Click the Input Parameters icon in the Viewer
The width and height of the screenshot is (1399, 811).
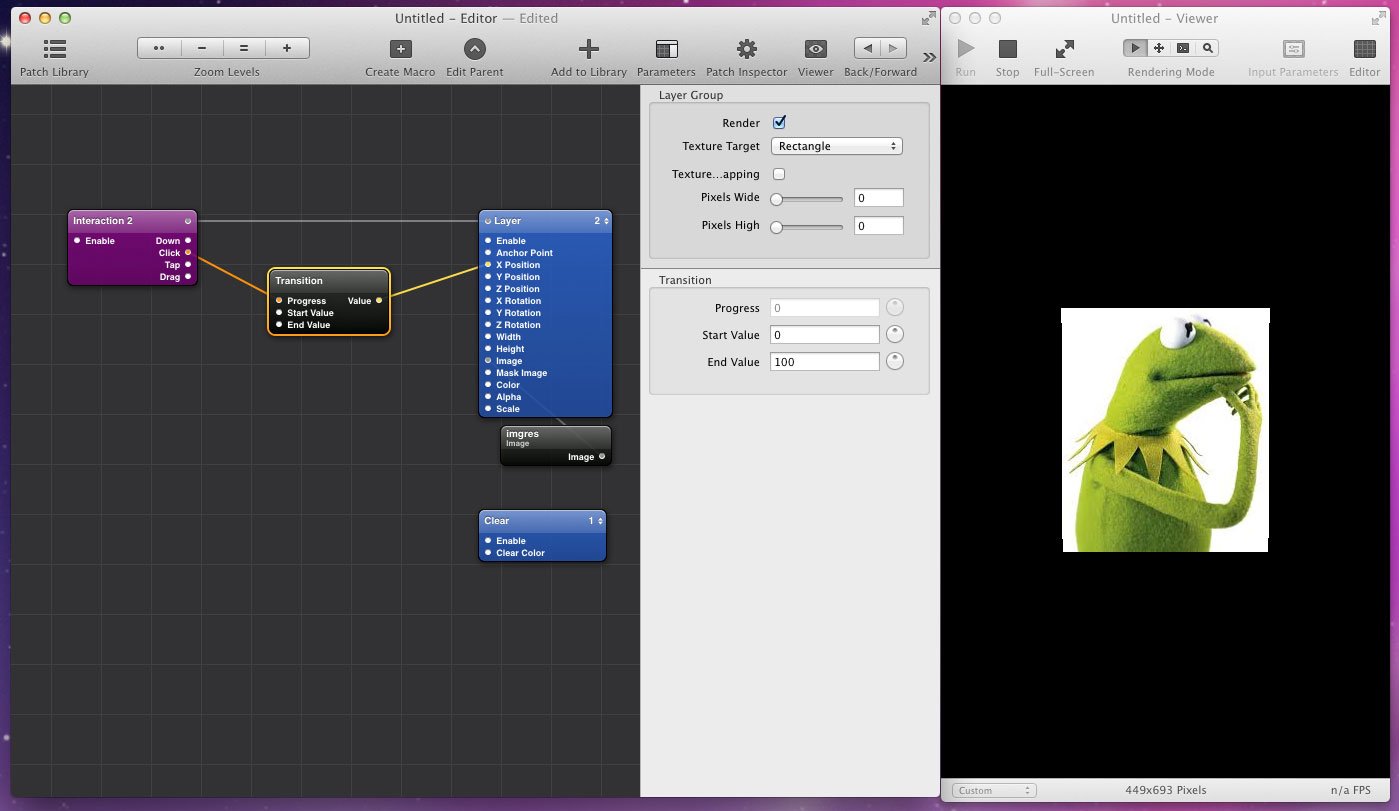[x=1293, y=48]
